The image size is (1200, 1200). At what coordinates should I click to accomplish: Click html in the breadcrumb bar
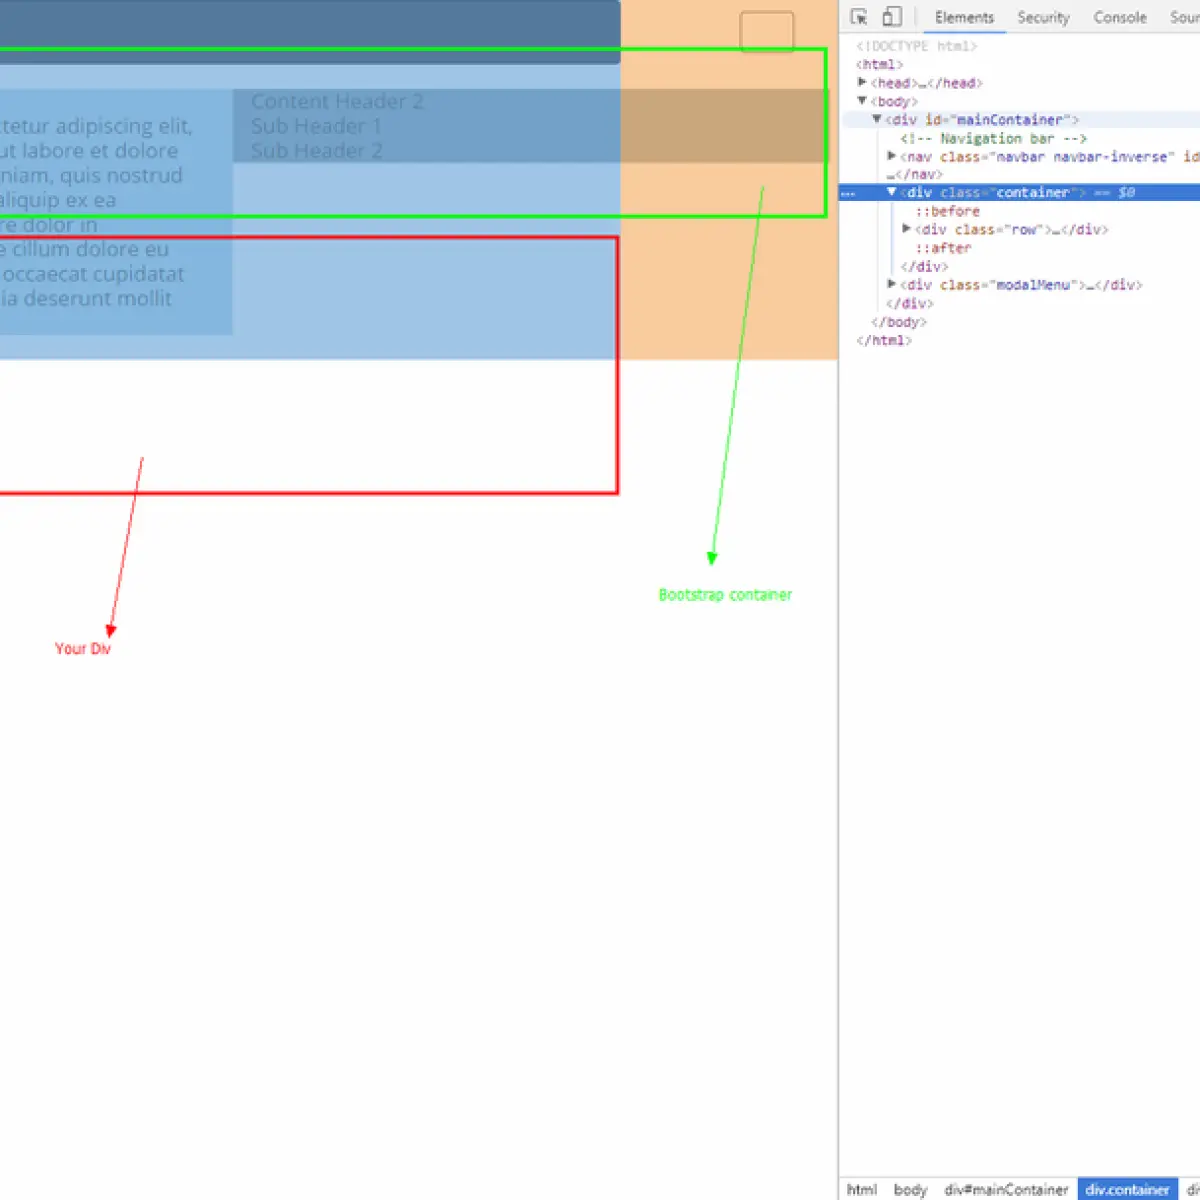(862, 1189)
